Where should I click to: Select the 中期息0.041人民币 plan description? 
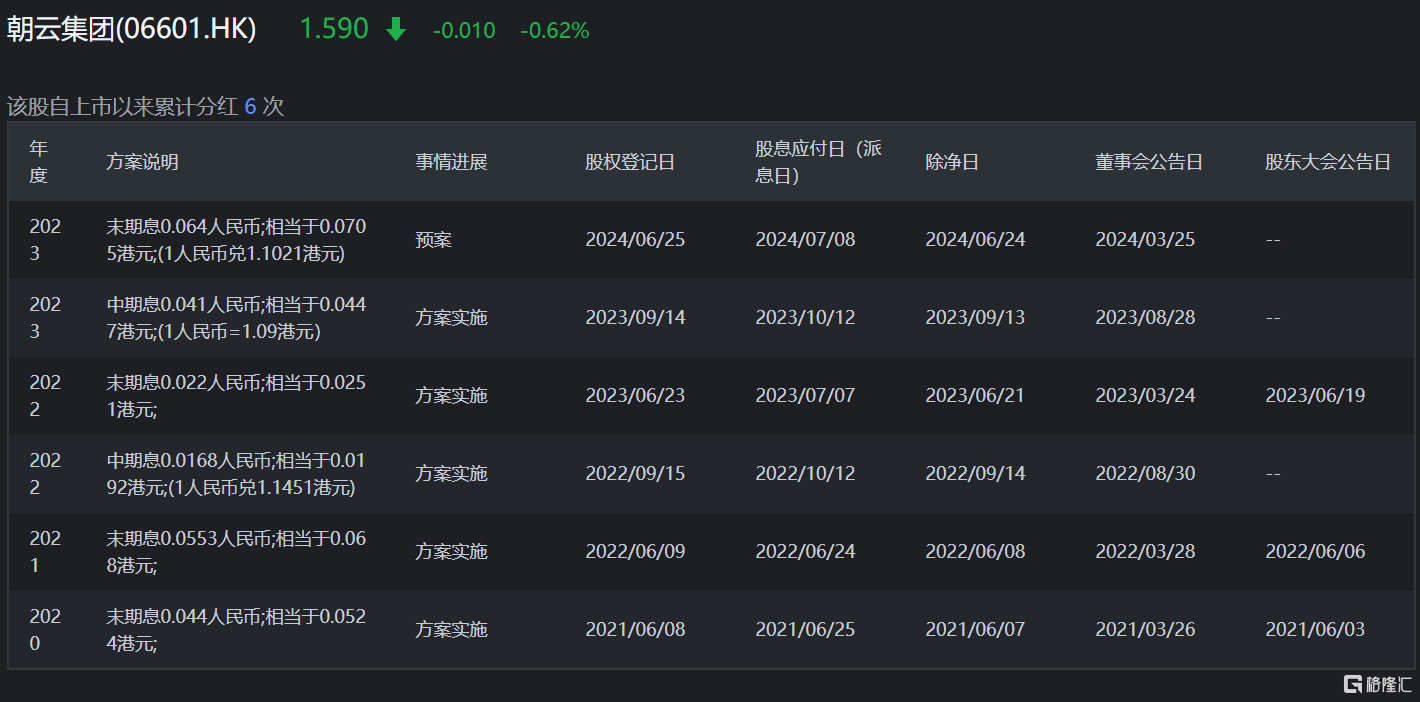[236, 318]
